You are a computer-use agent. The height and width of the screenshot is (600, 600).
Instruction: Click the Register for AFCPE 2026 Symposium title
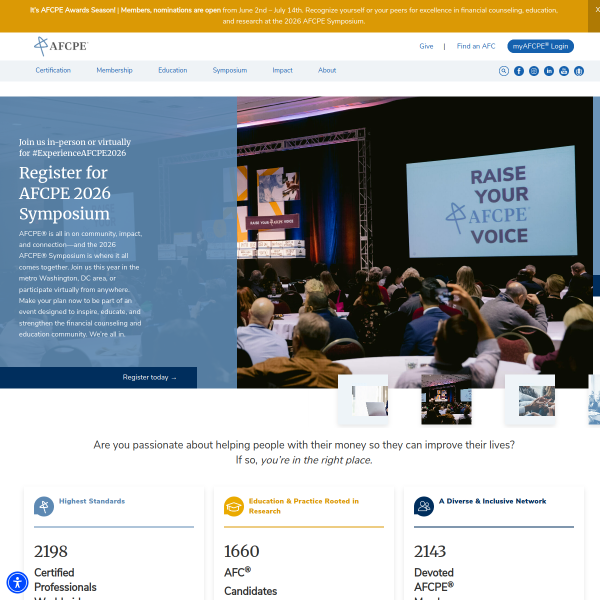pos(65,193)
